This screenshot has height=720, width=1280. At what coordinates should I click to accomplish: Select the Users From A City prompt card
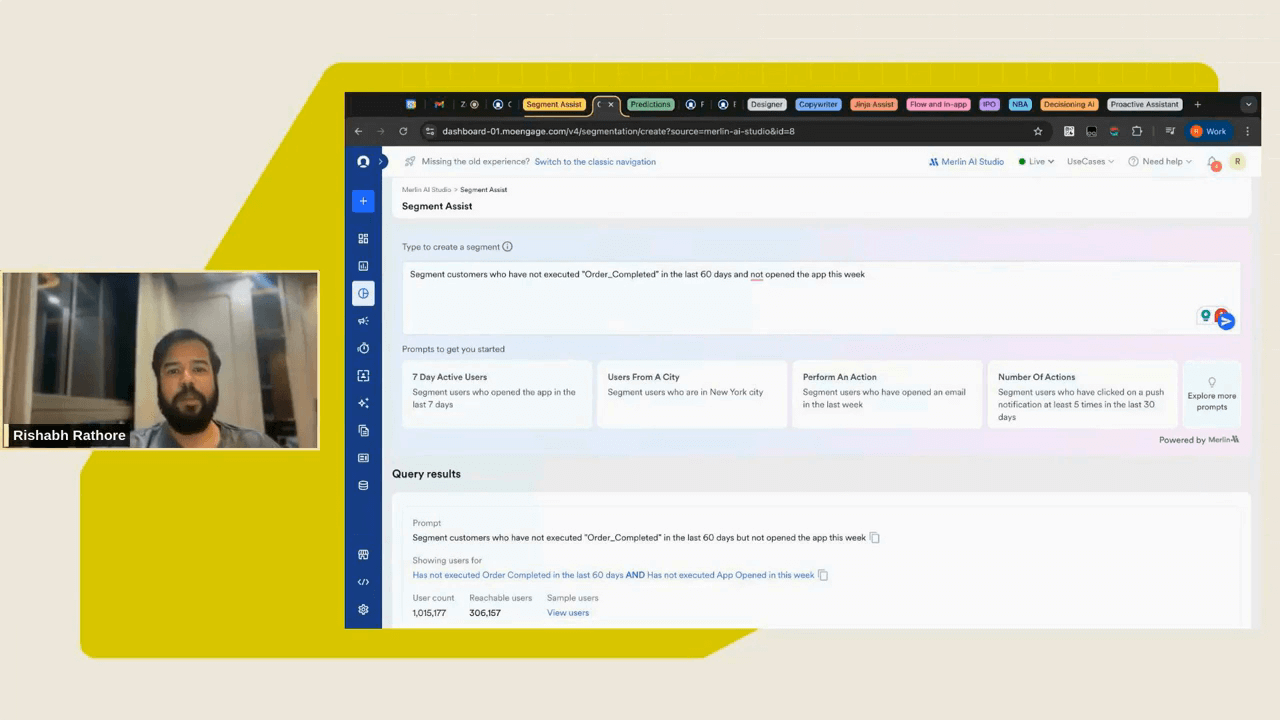pos(692,394)
